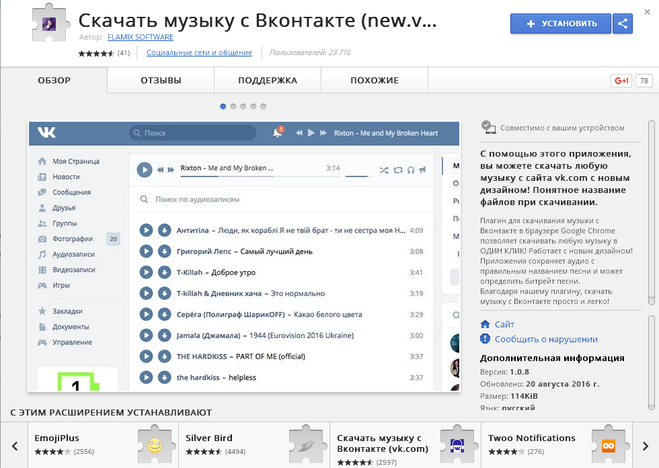Click Видеозаписи in the VK sidebar
Viewport: 659px width, 468px height.
pyautogui.click(x=67, y=270)
